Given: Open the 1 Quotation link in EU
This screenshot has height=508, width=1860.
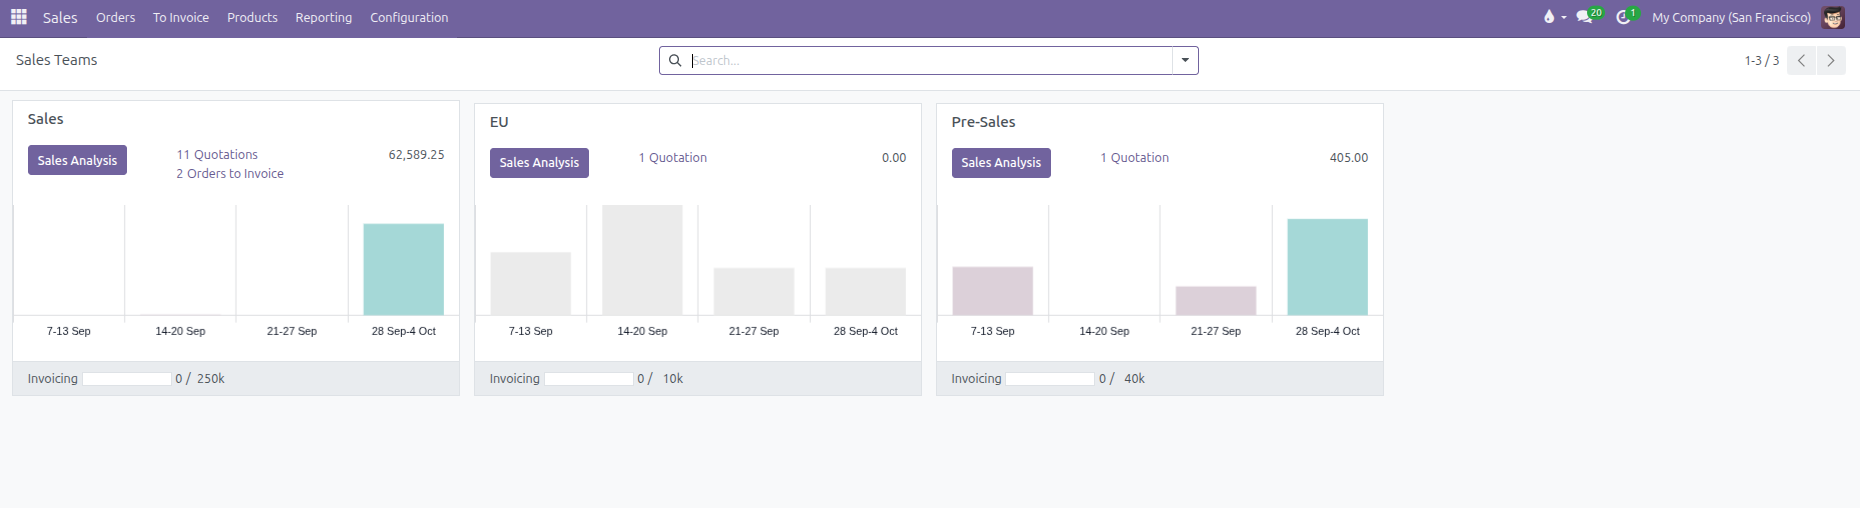Looking at the screenshot, I should (673, 158).
